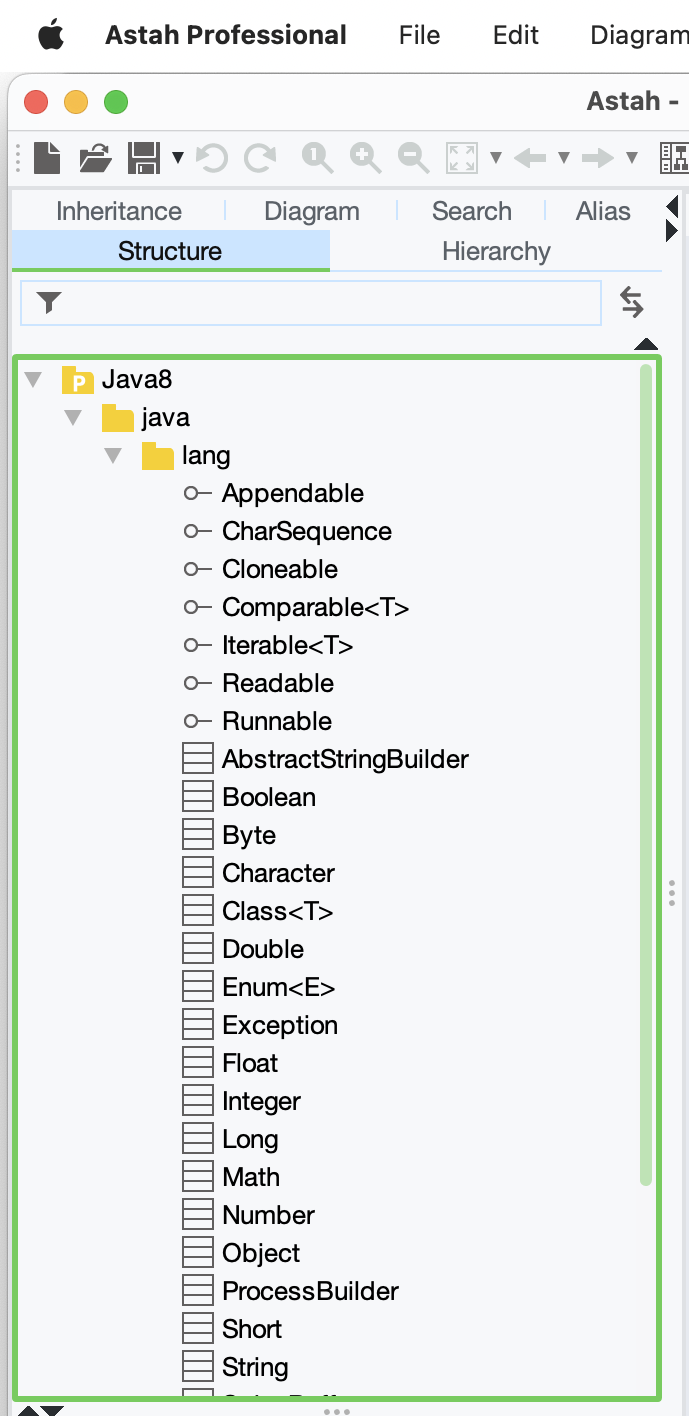
Task: Open the Inheritance tab
Action: [x=119, y=211]
